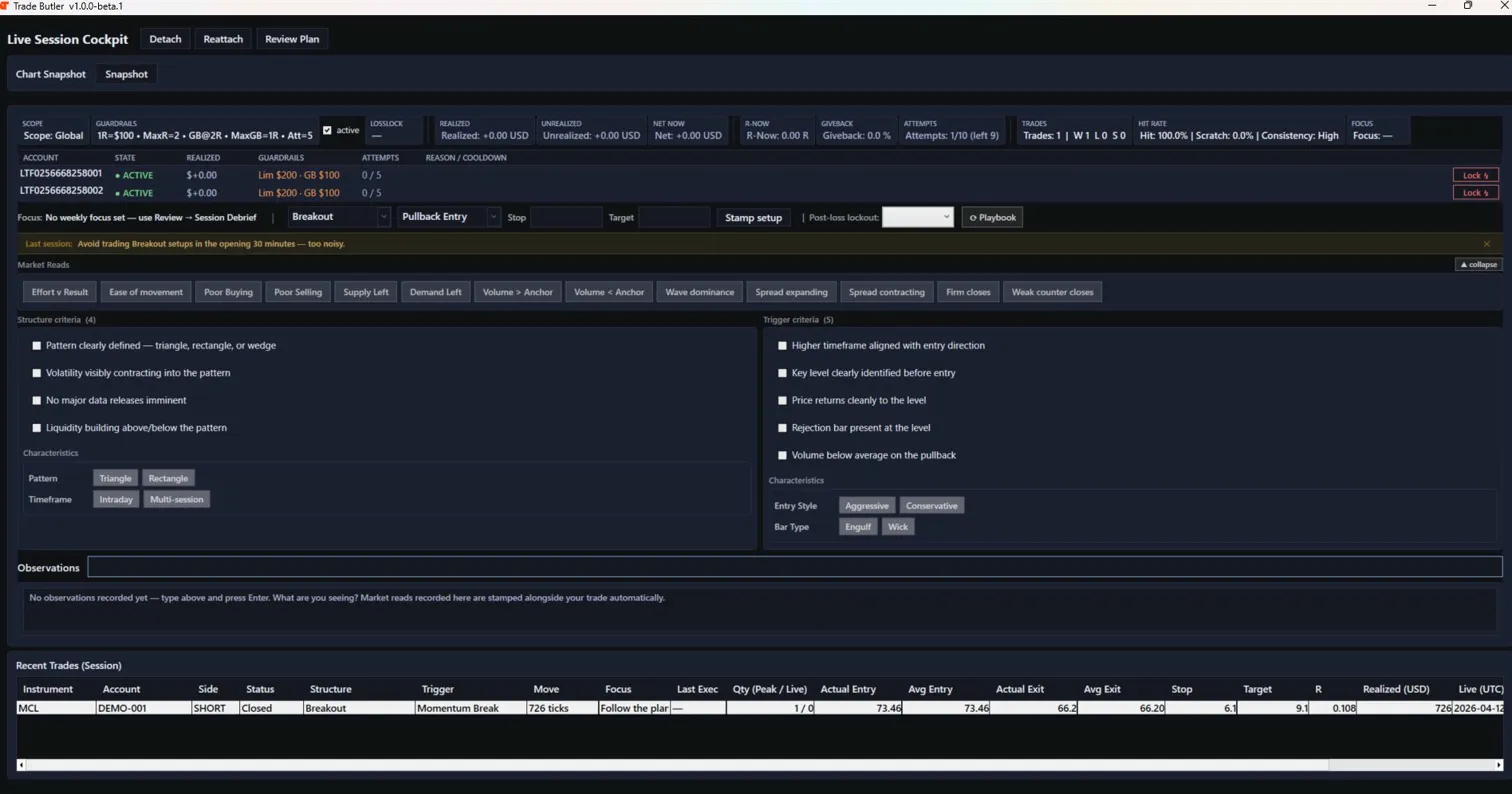Click the Trade Butler app icon

5,6
